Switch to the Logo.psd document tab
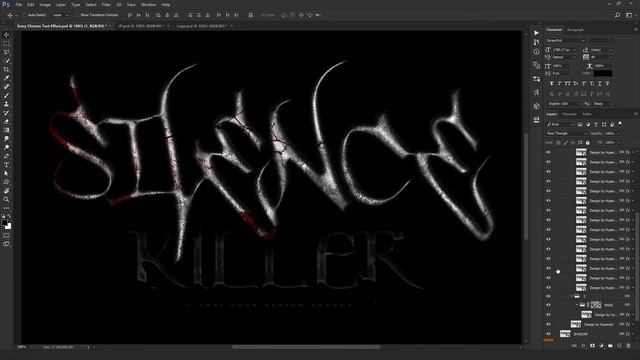640x360 pixels. [202, 26]
